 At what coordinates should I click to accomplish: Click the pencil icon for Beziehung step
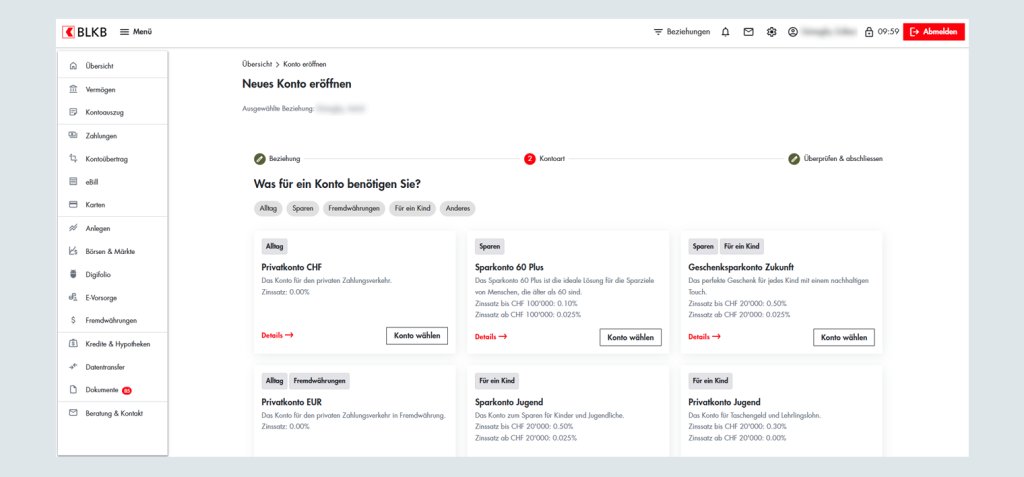tap(260, 158)
